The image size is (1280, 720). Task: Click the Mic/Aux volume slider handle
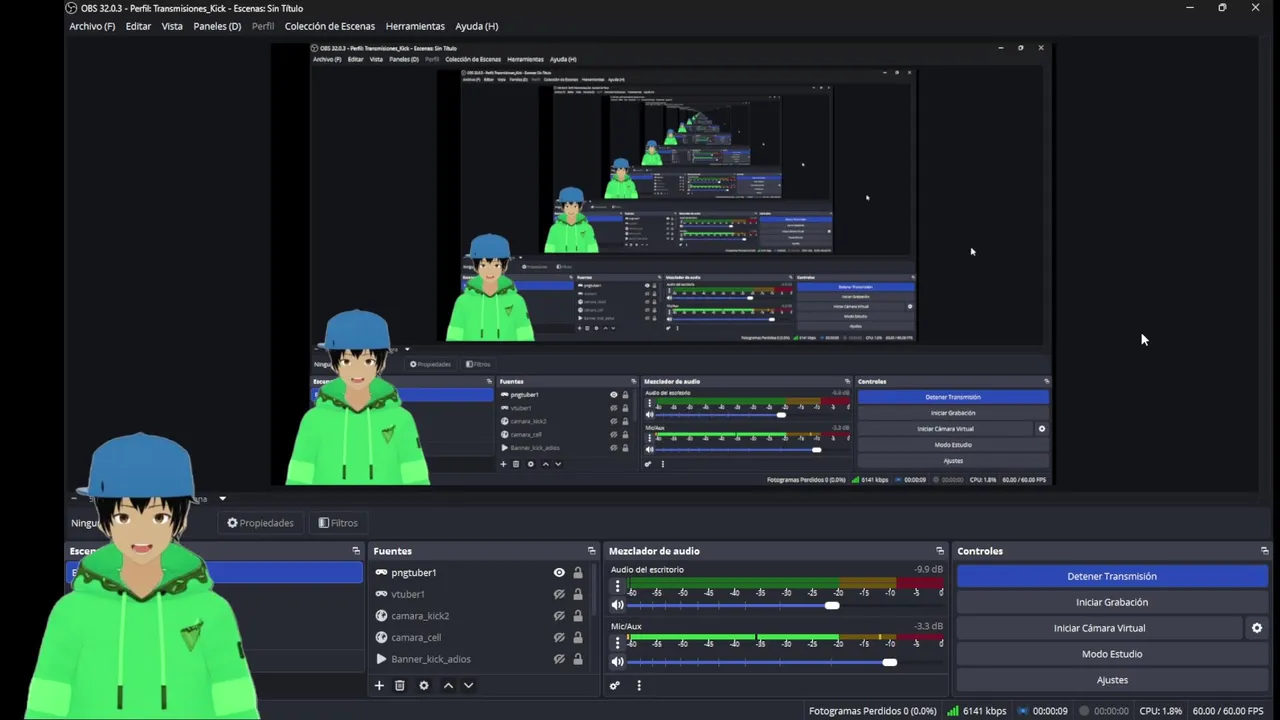click(890, 662)
